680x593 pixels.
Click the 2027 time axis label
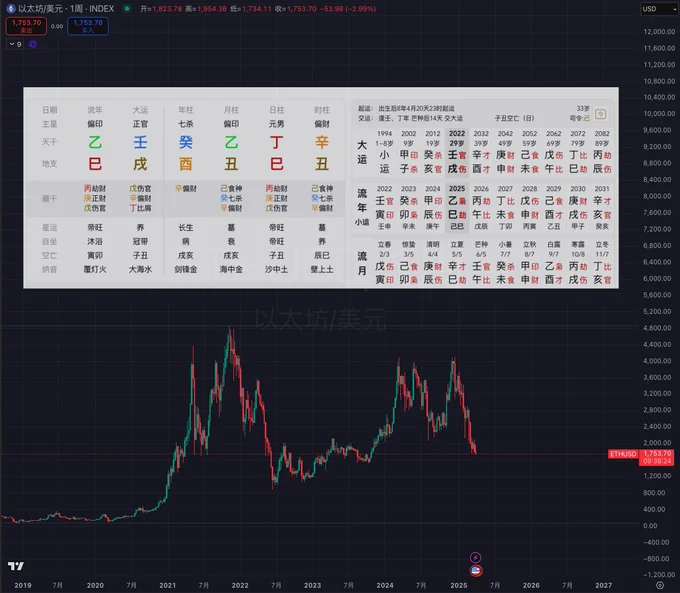(603, 585)
